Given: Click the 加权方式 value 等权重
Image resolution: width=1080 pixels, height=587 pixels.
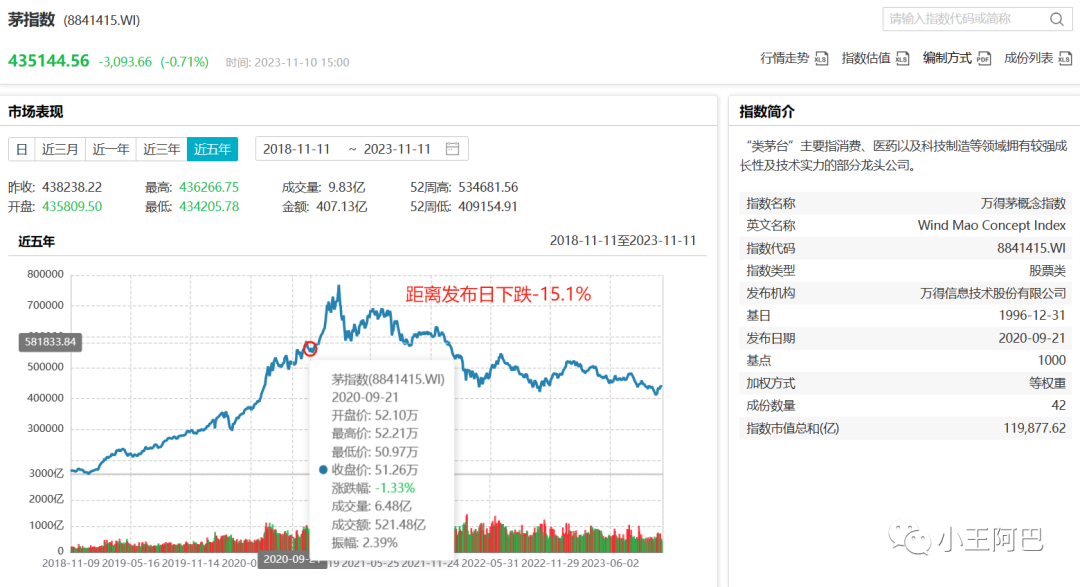Looking at the screenshot, I should 1048,383.
